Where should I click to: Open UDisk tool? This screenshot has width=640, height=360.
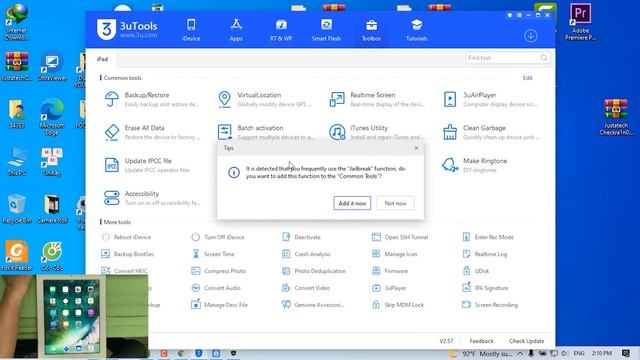476,271
